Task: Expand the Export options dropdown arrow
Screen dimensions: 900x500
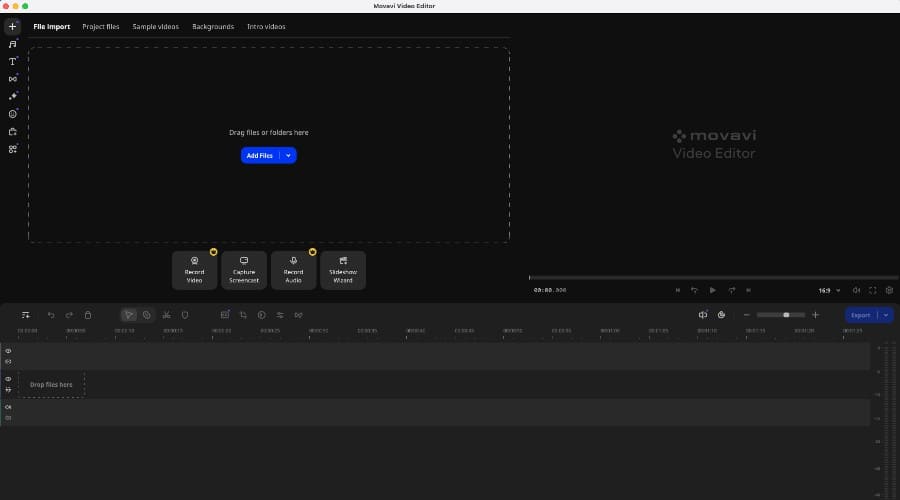Action: coord(885,315)
